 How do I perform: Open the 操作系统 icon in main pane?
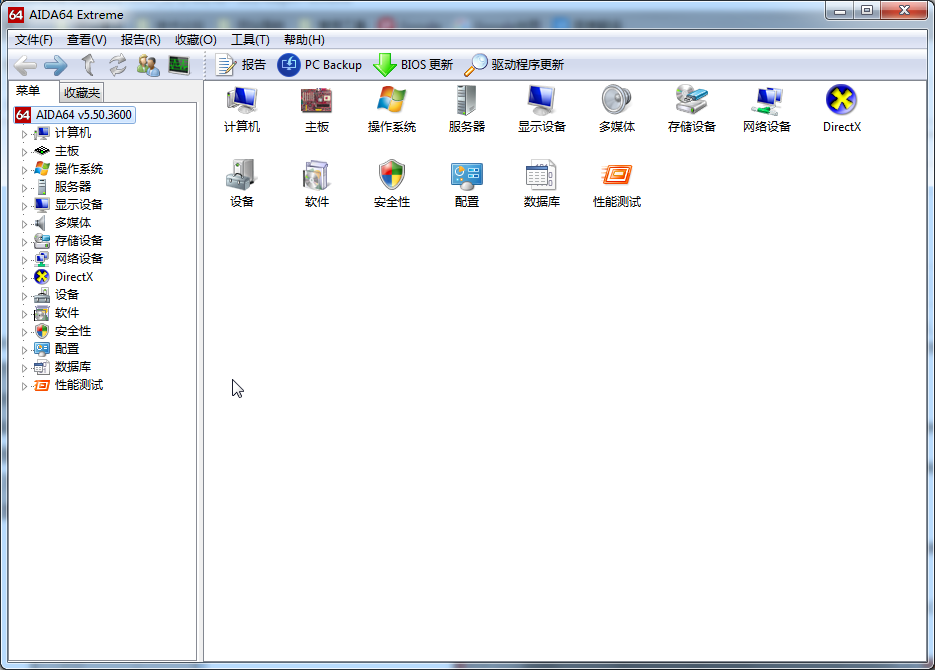point(392,110)
